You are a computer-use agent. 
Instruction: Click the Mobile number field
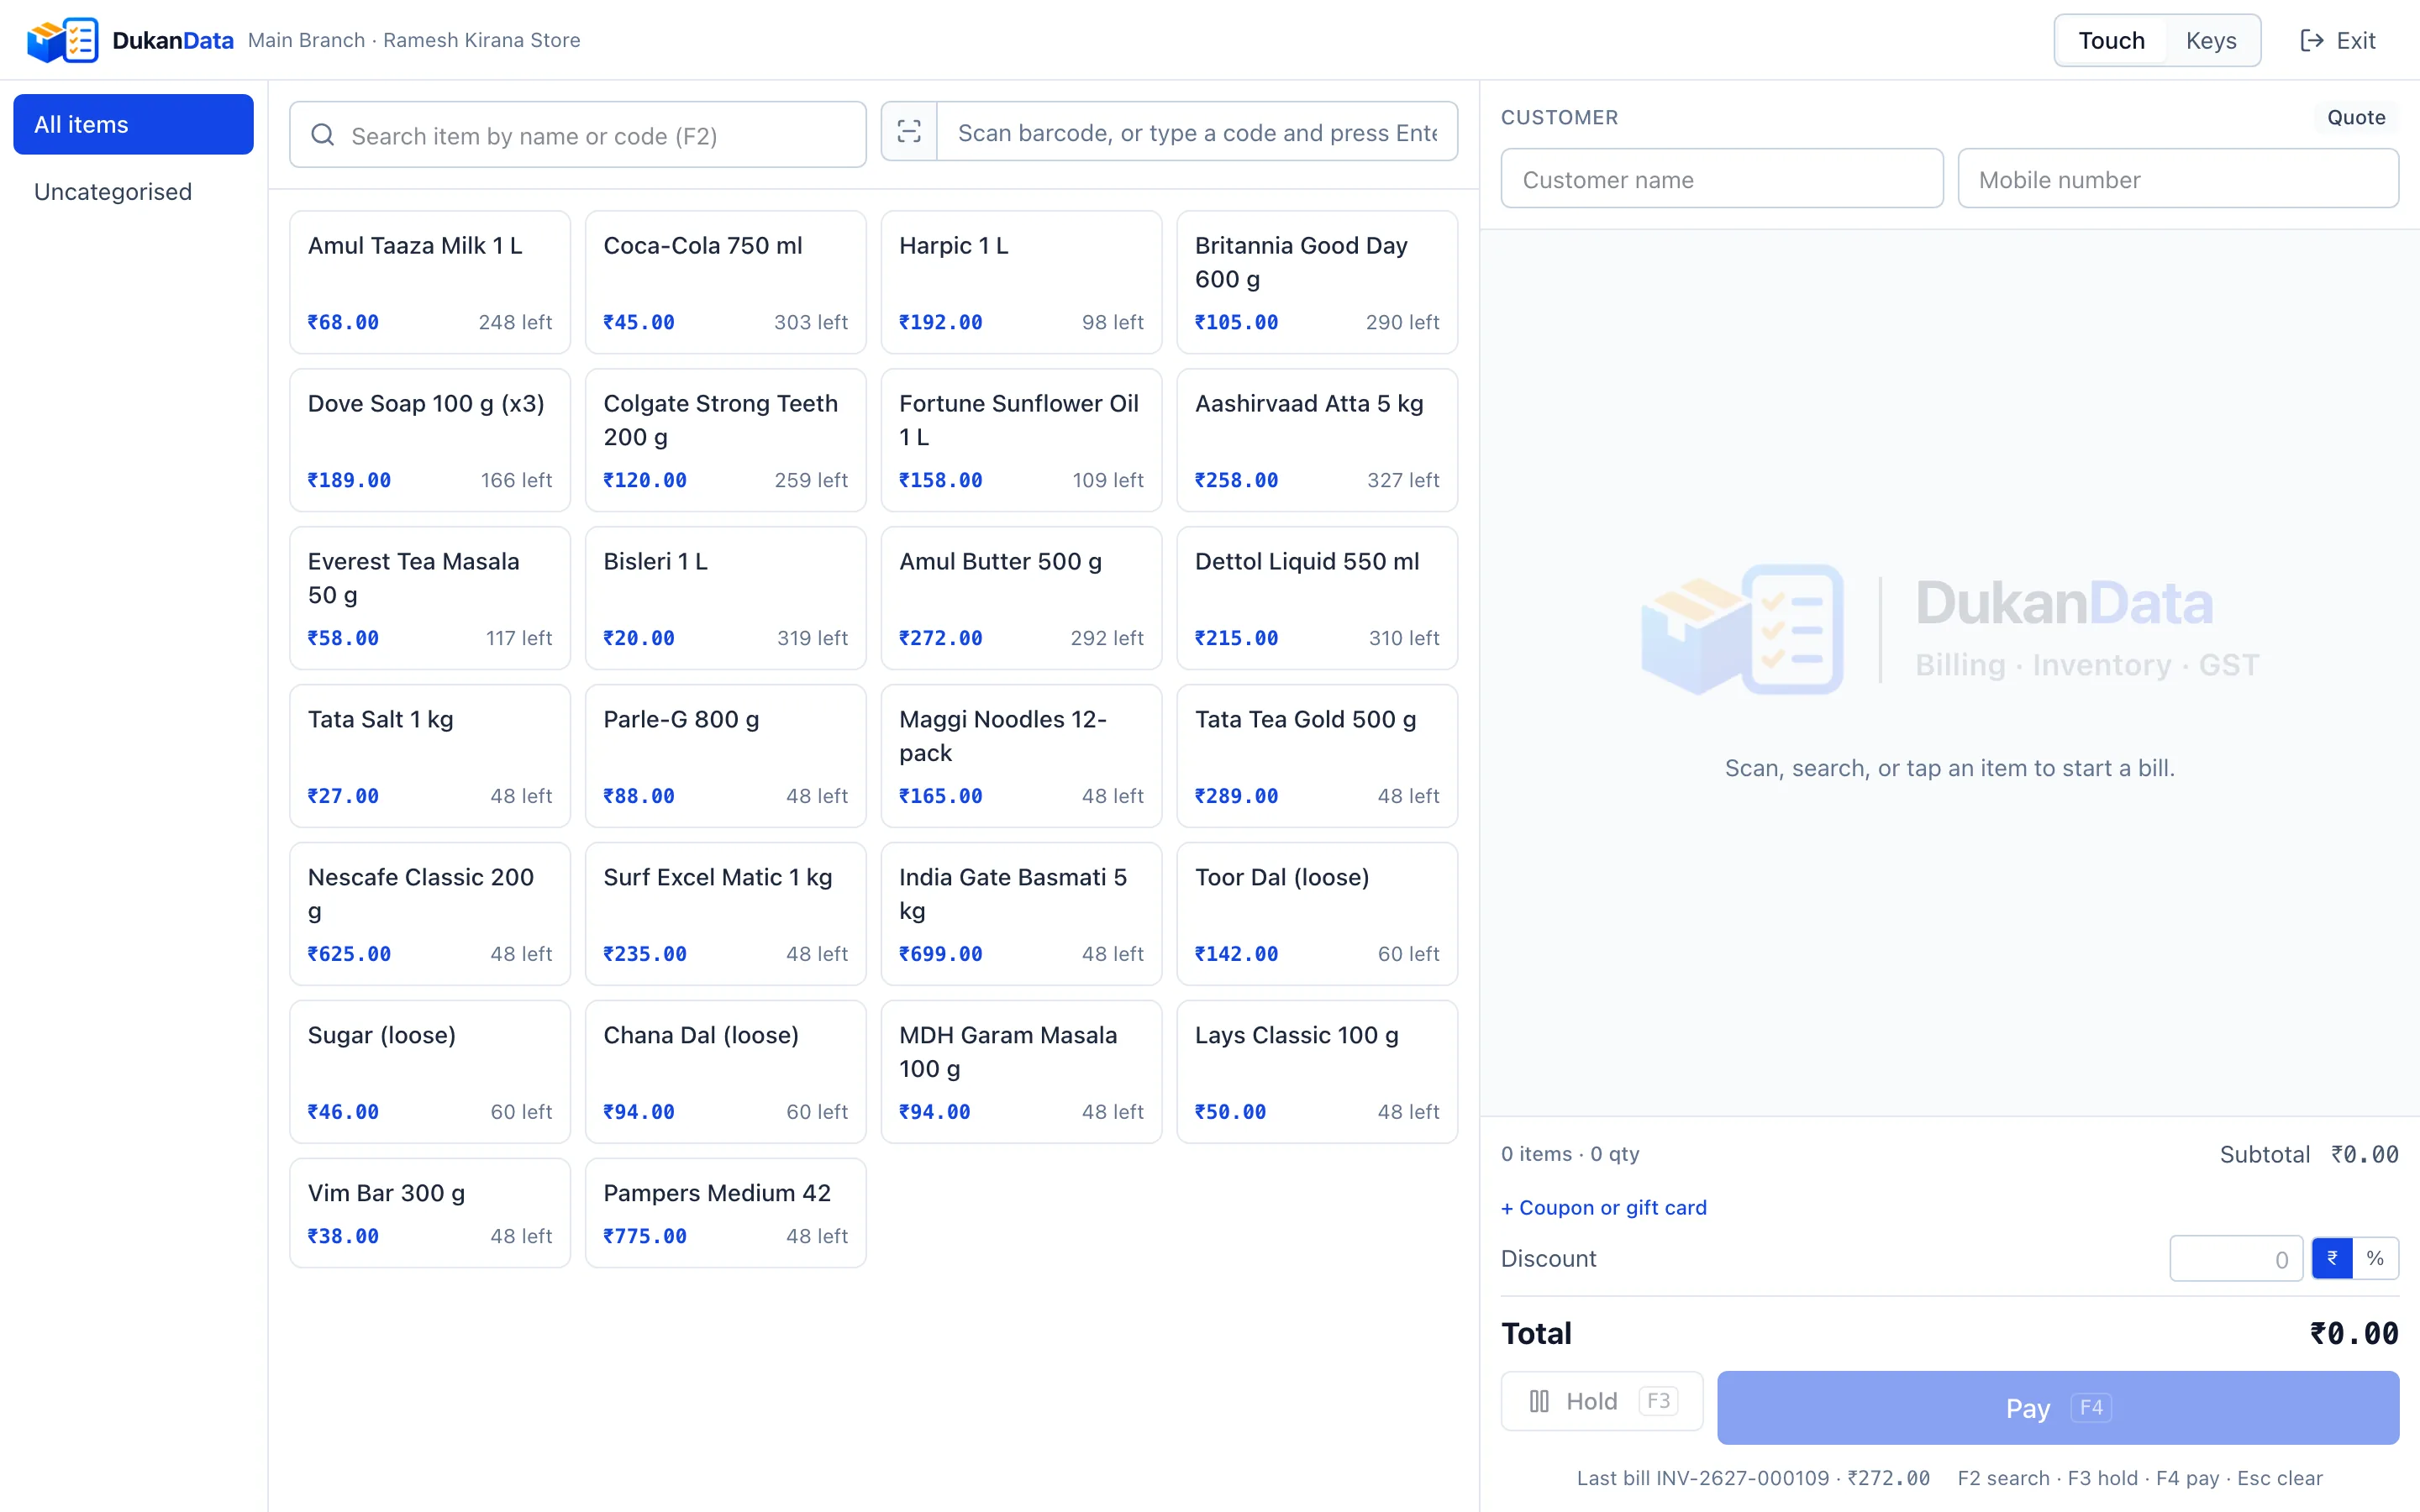(2177, 179)
